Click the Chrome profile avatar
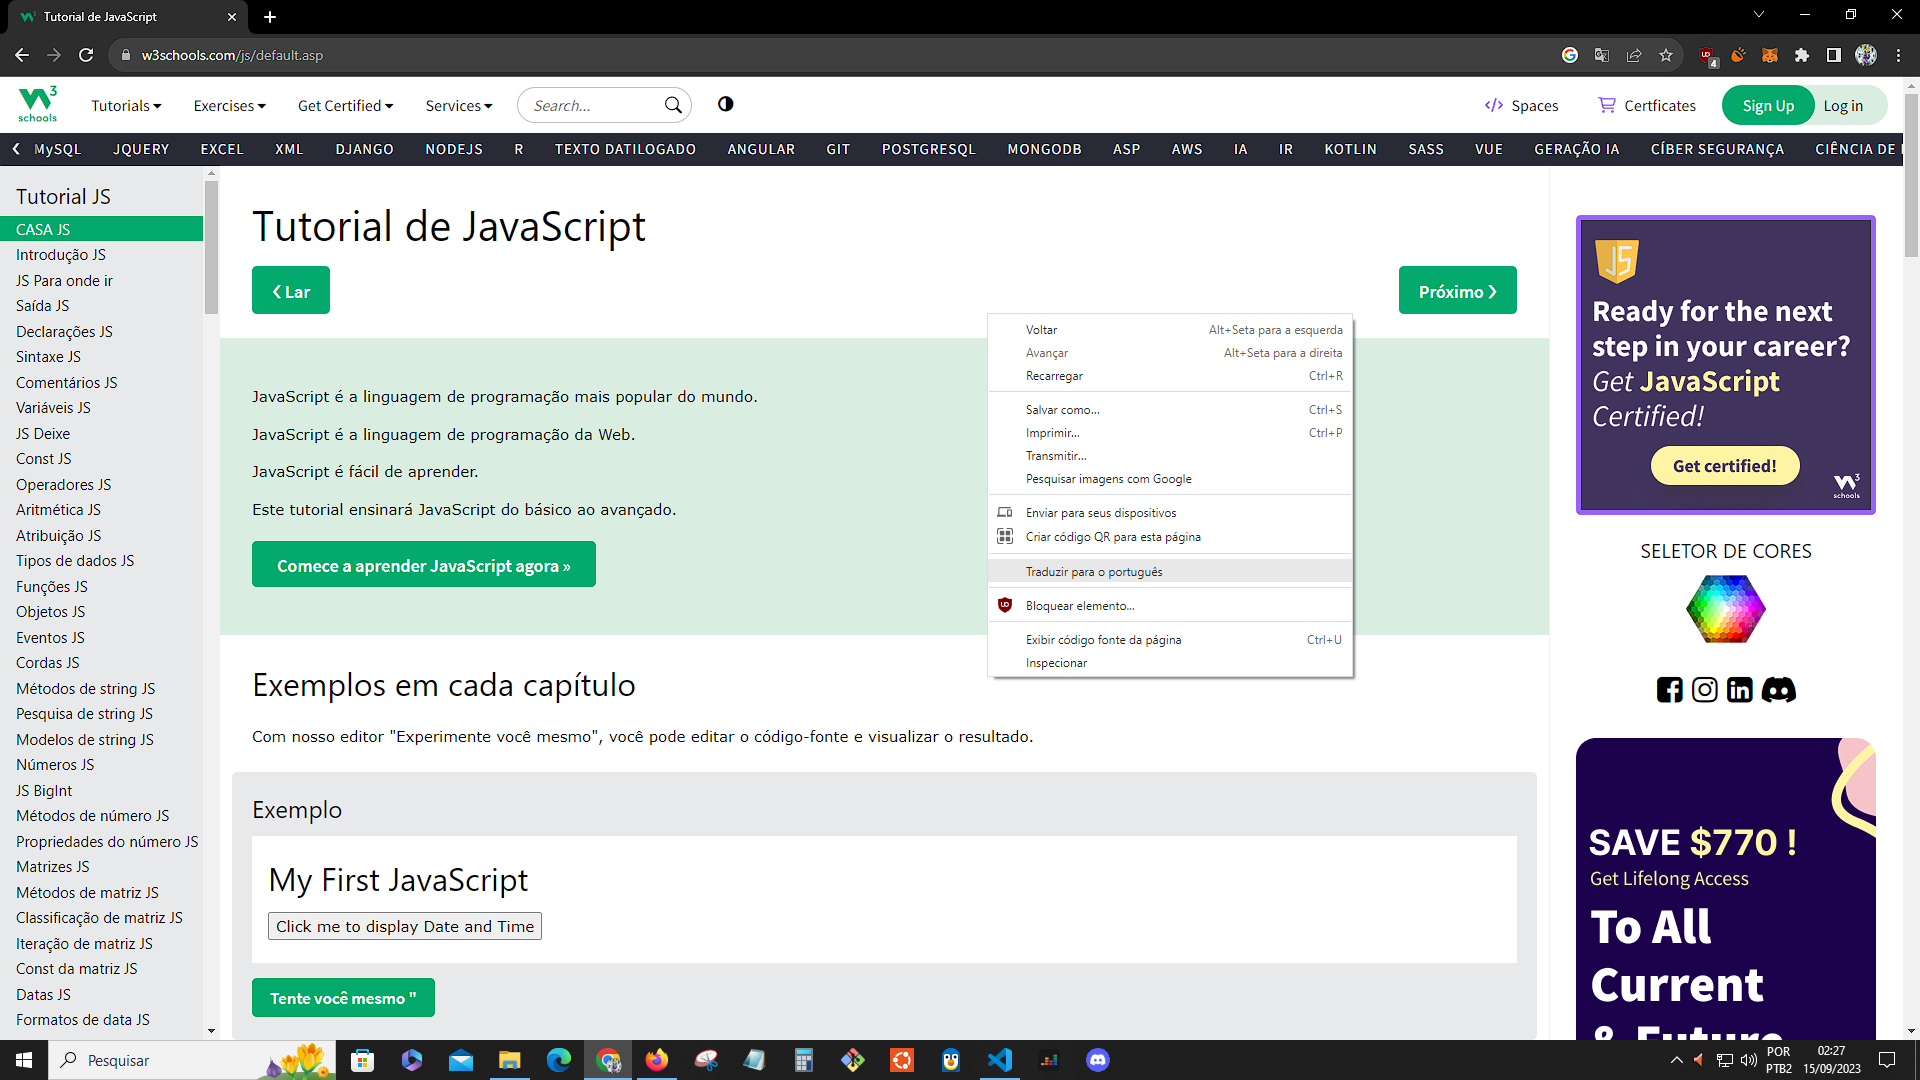The height and width of the screenshot is (1080, 1920). pyautogui.click(x=1866, y=55)
